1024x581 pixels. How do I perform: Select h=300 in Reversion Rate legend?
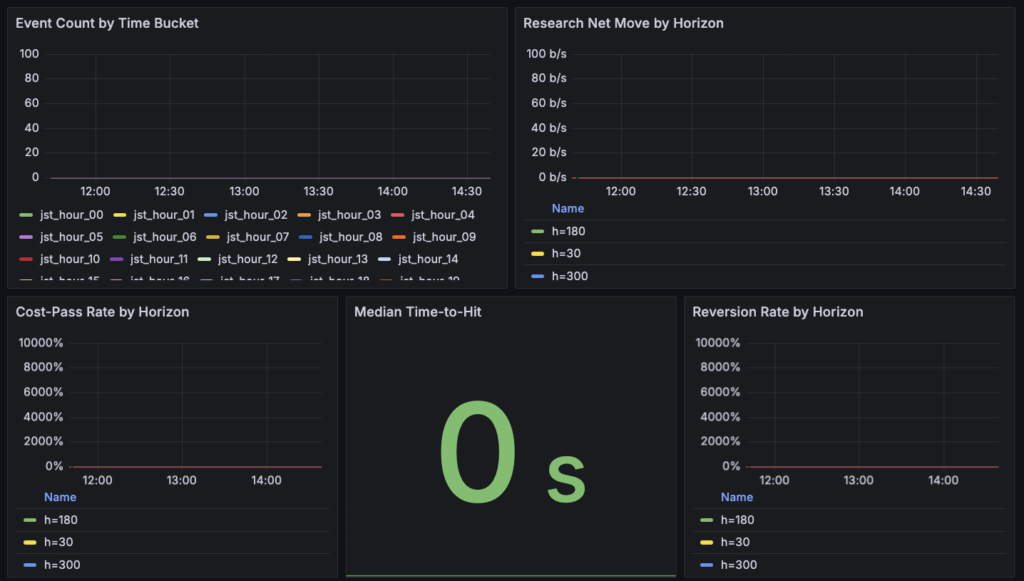point(737,565)
